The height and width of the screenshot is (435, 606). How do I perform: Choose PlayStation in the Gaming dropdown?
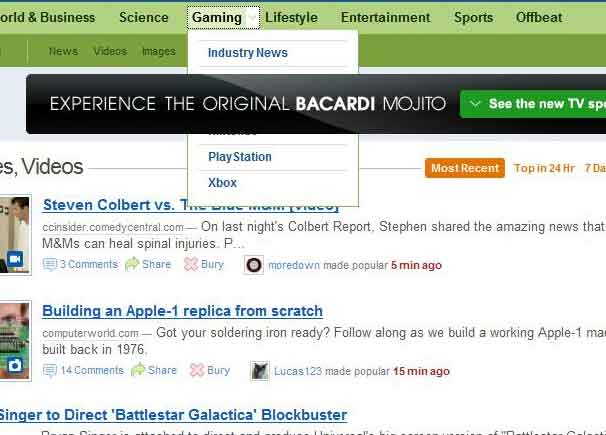click(x=240, y=157)
